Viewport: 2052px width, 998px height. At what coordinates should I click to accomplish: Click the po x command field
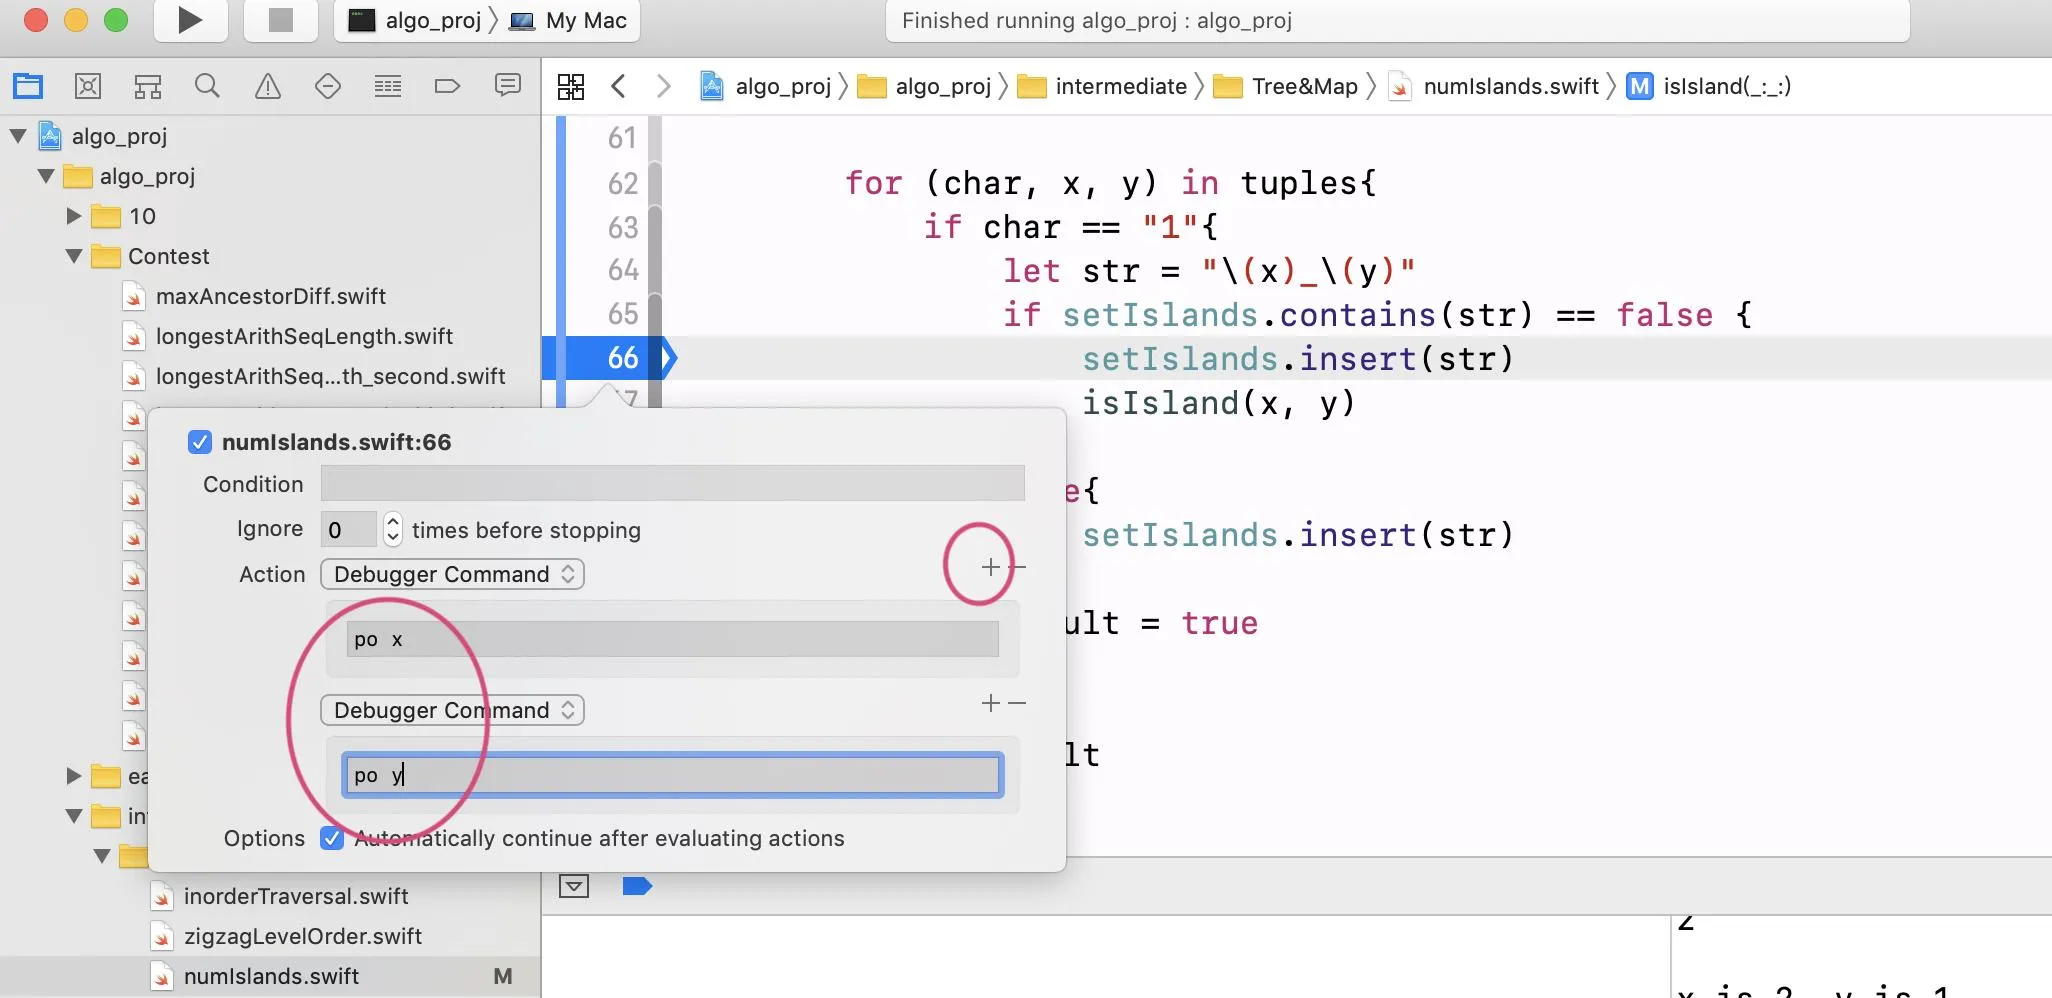pos(672,639)
